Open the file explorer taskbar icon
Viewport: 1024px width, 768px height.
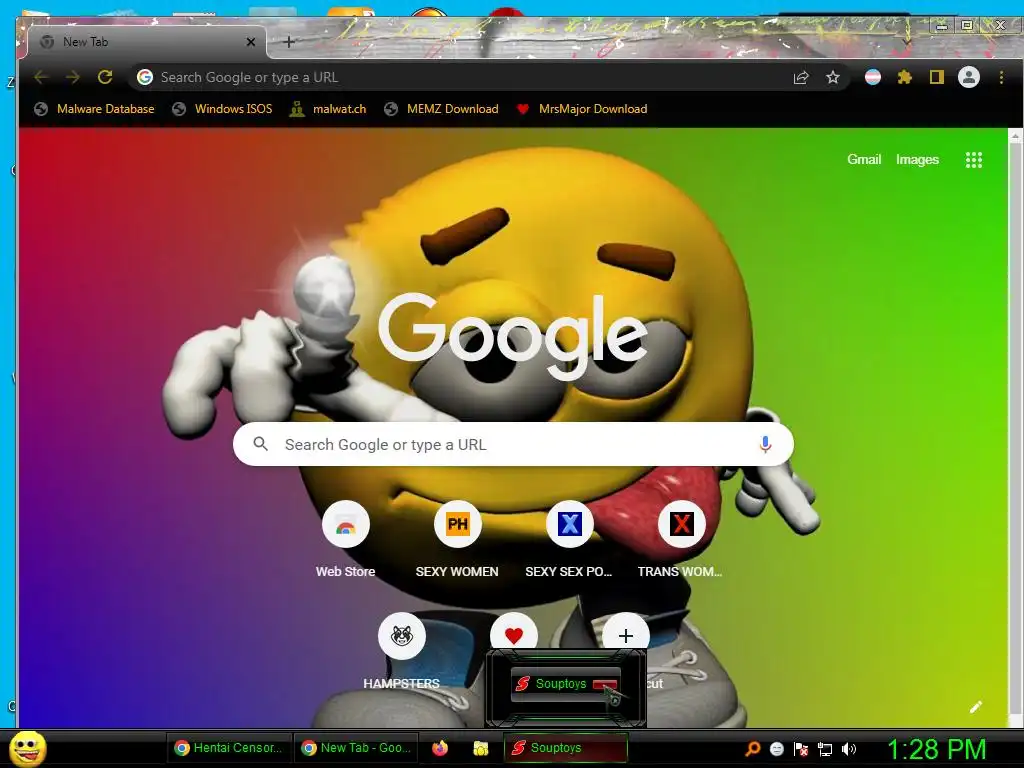tap(481, 748)
